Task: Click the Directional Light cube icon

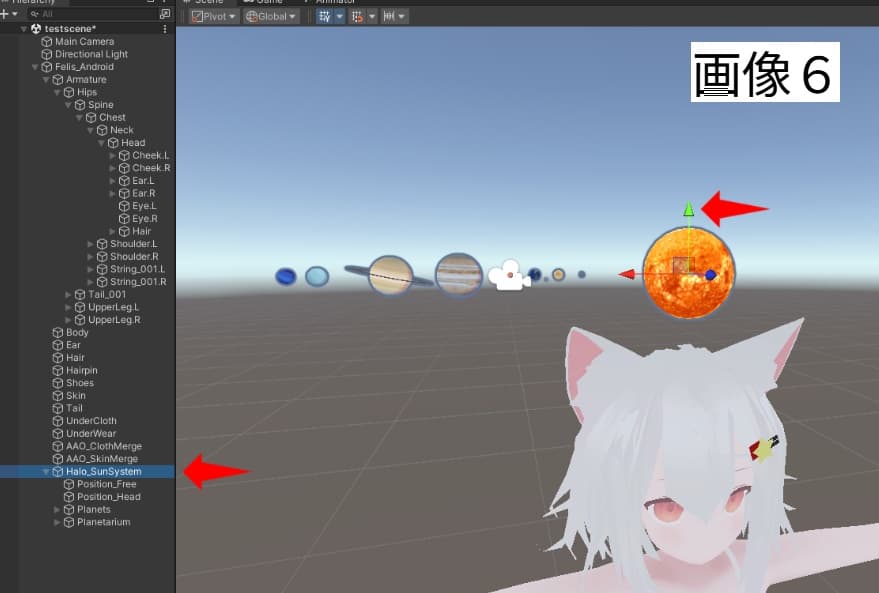Action: 47,54
